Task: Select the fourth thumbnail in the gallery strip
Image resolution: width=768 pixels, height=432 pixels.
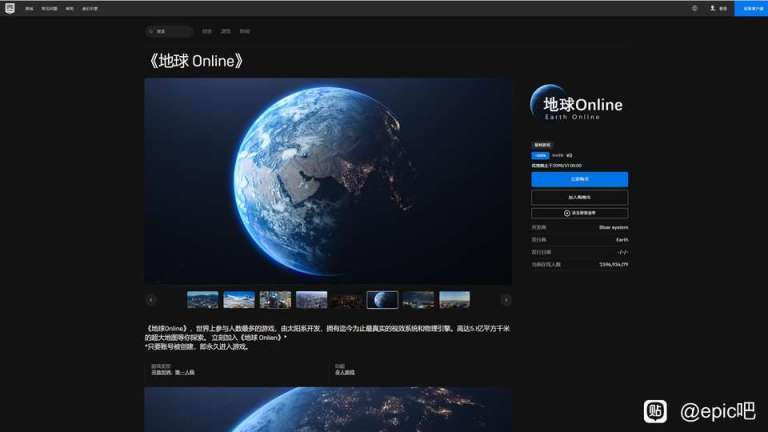Action: point(312,300)
